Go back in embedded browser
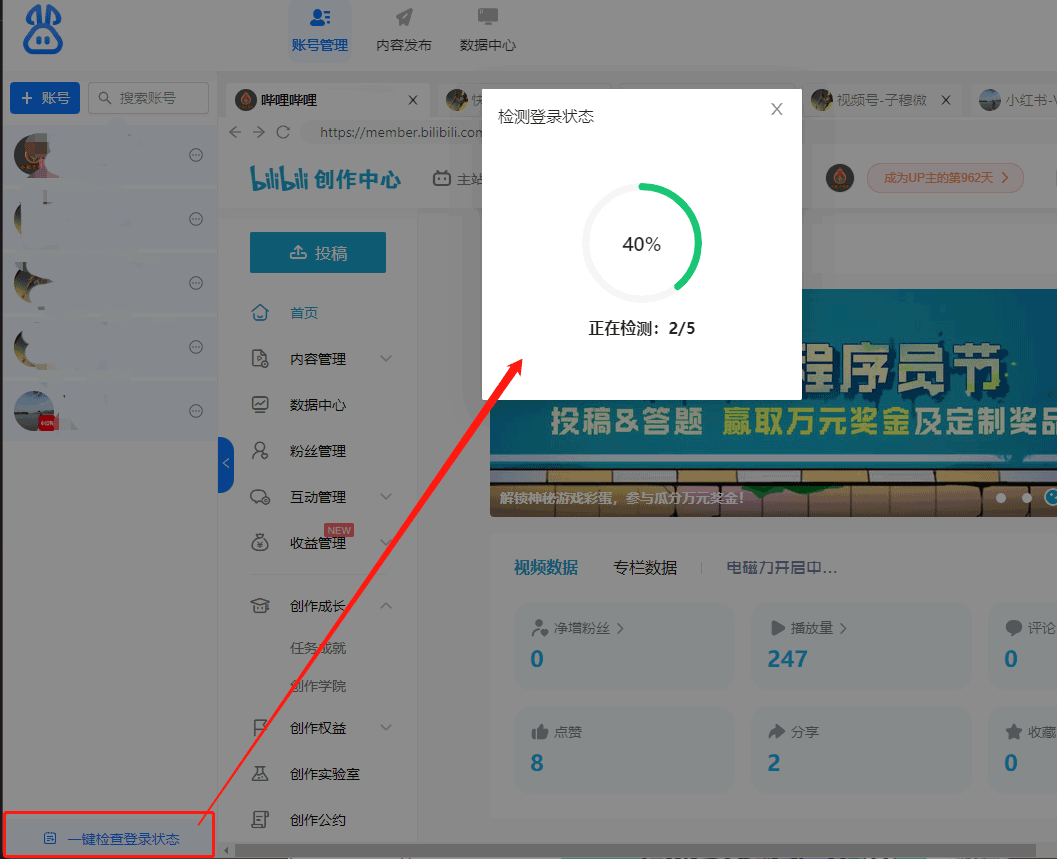 (x=235, y=132)
